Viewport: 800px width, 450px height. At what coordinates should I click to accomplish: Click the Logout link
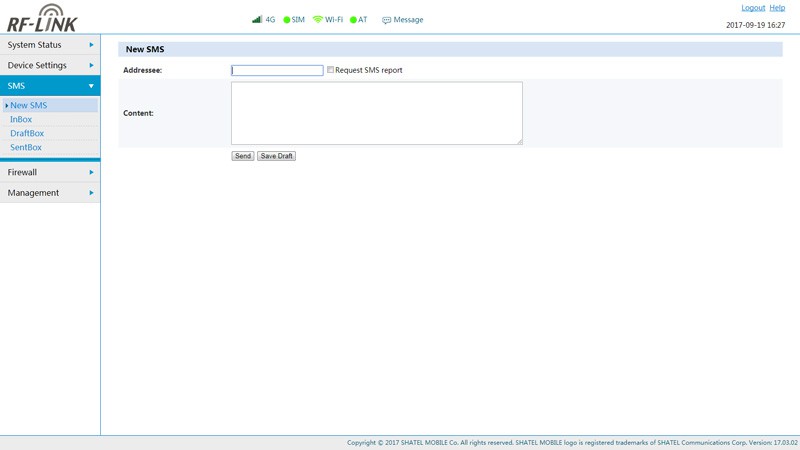point(752,8)
